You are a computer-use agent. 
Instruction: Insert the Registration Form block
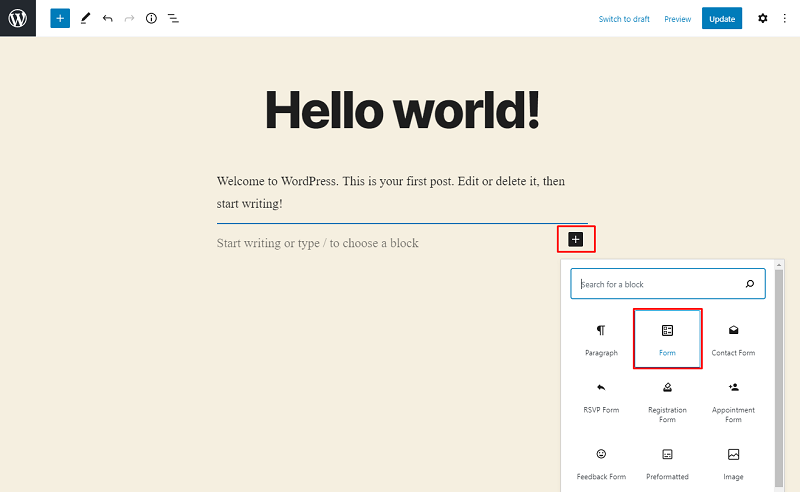(x=667, y=401)
